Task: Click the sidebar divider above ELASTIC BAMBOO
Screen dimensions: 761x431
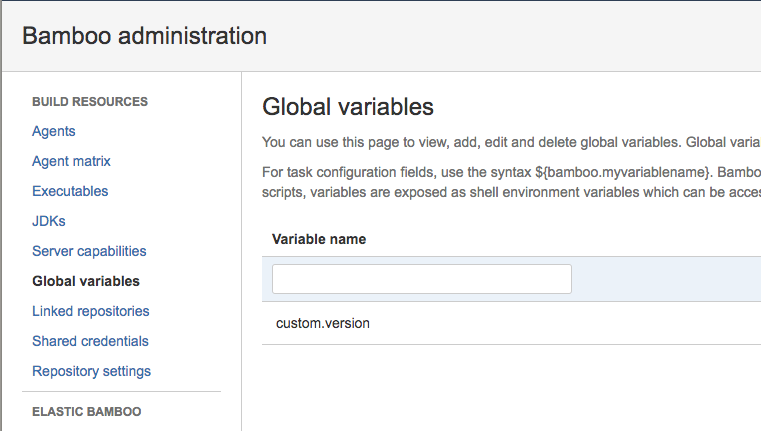Action: tap(121, 391)
